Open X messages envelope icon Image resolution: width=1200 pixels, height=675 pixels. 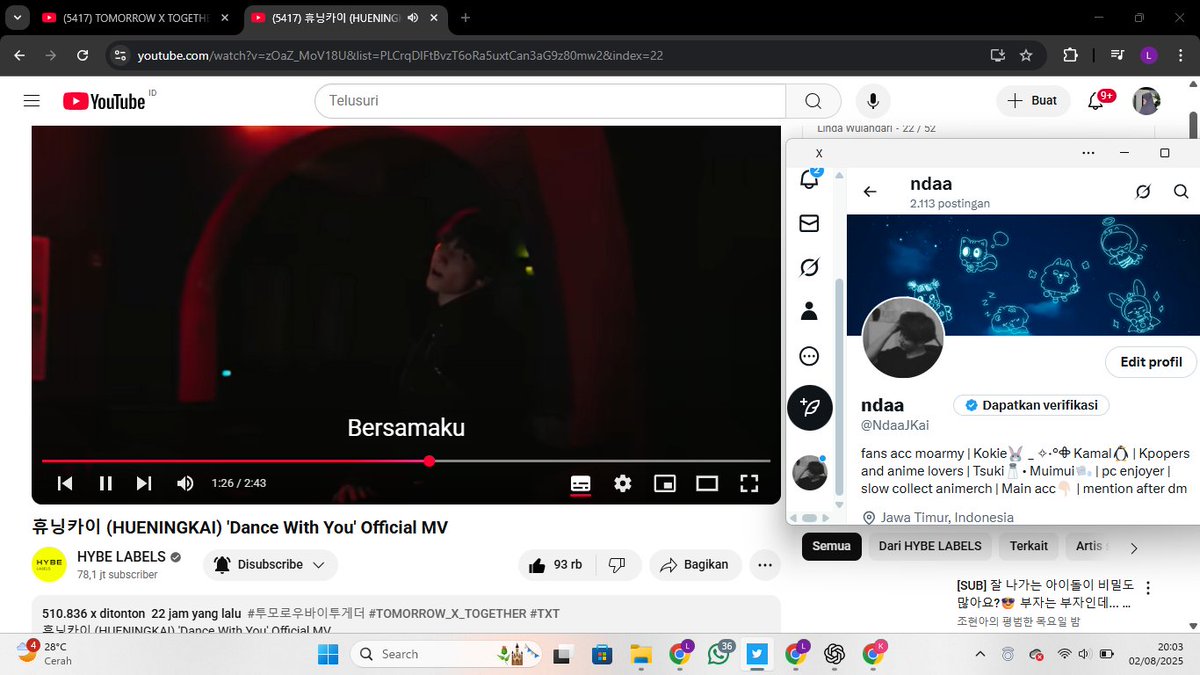[x=810, y=224]
